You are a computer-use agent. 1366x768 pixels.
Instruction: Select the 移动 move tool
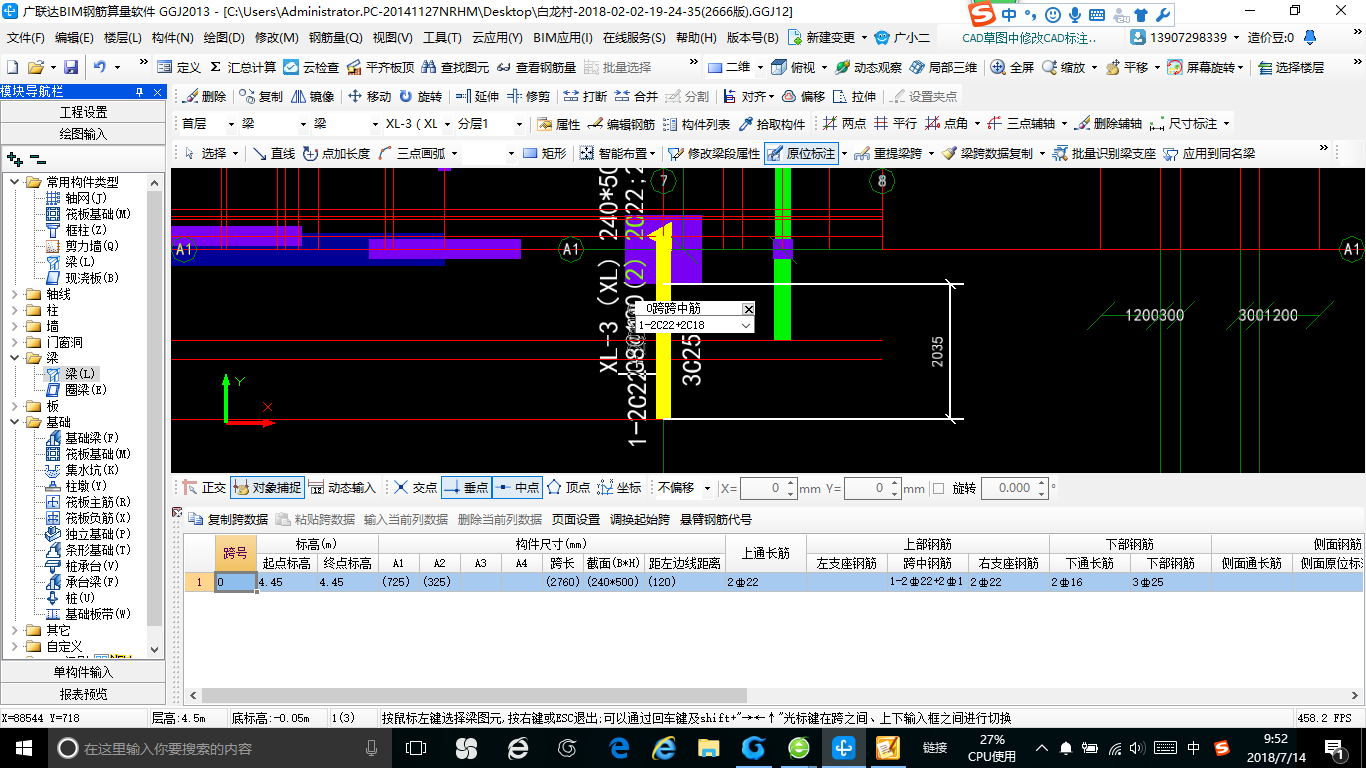[x=370, y=97]
